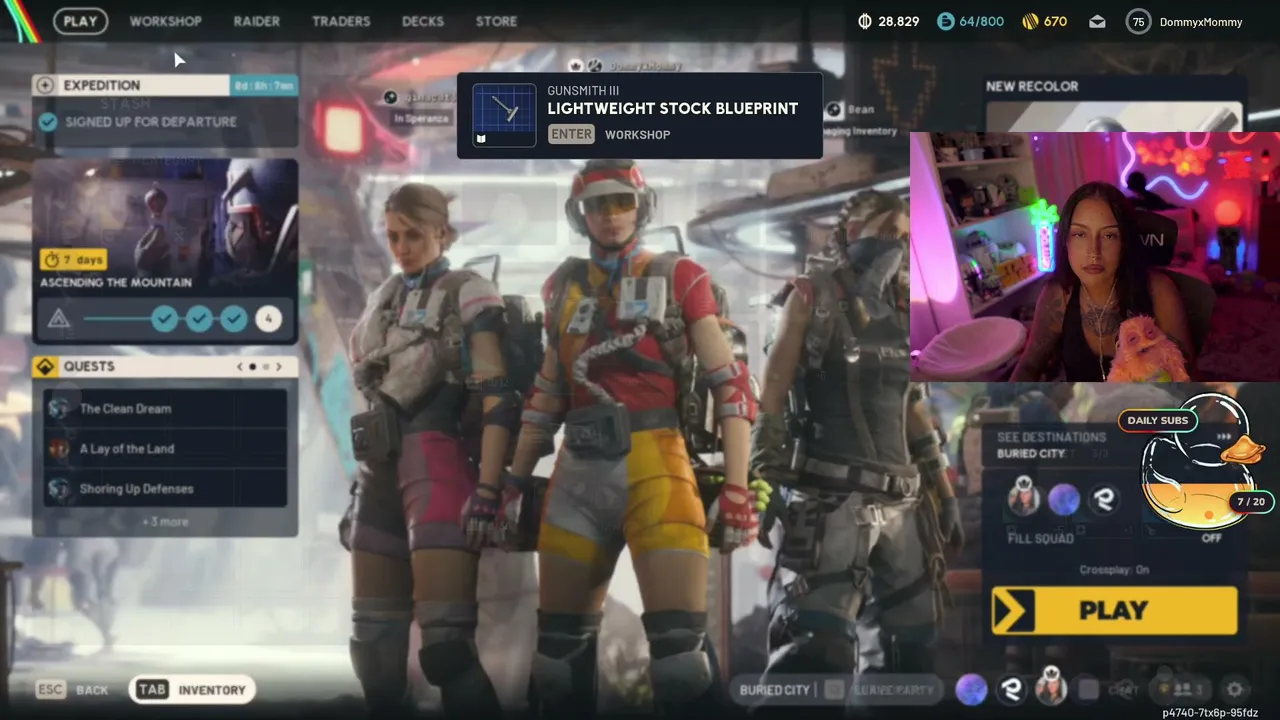Select the second Quests page dot

(266, 367)
